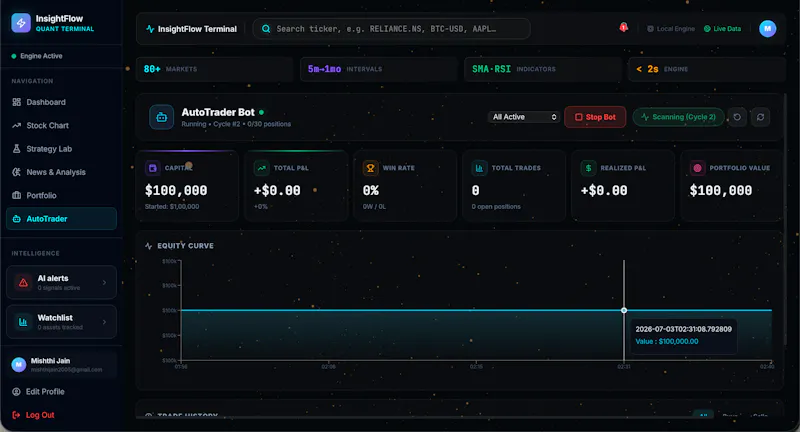Click the Portfolio briefcase icon
This screenshot has height=432, width=800.
pyautogui.click(x=16, y=195)
